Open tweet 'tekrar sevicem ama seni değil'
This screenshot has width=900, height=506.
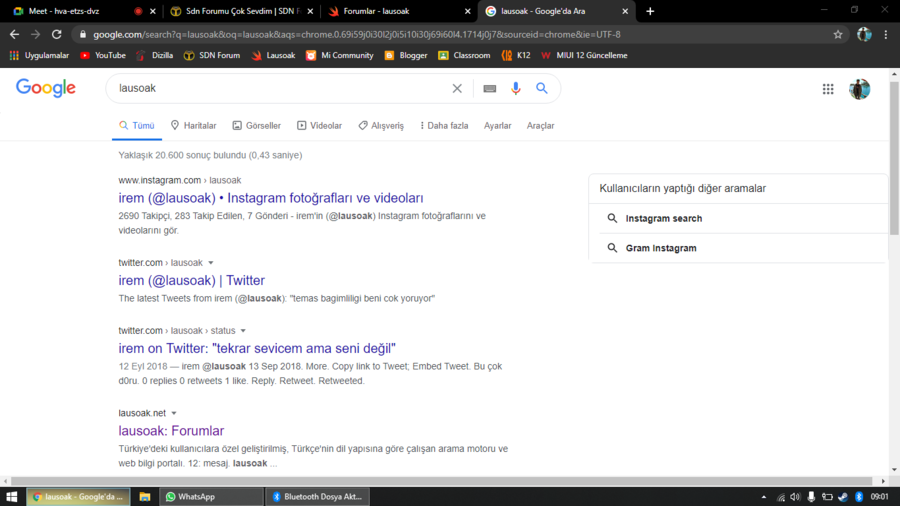(x=257, y=348)
